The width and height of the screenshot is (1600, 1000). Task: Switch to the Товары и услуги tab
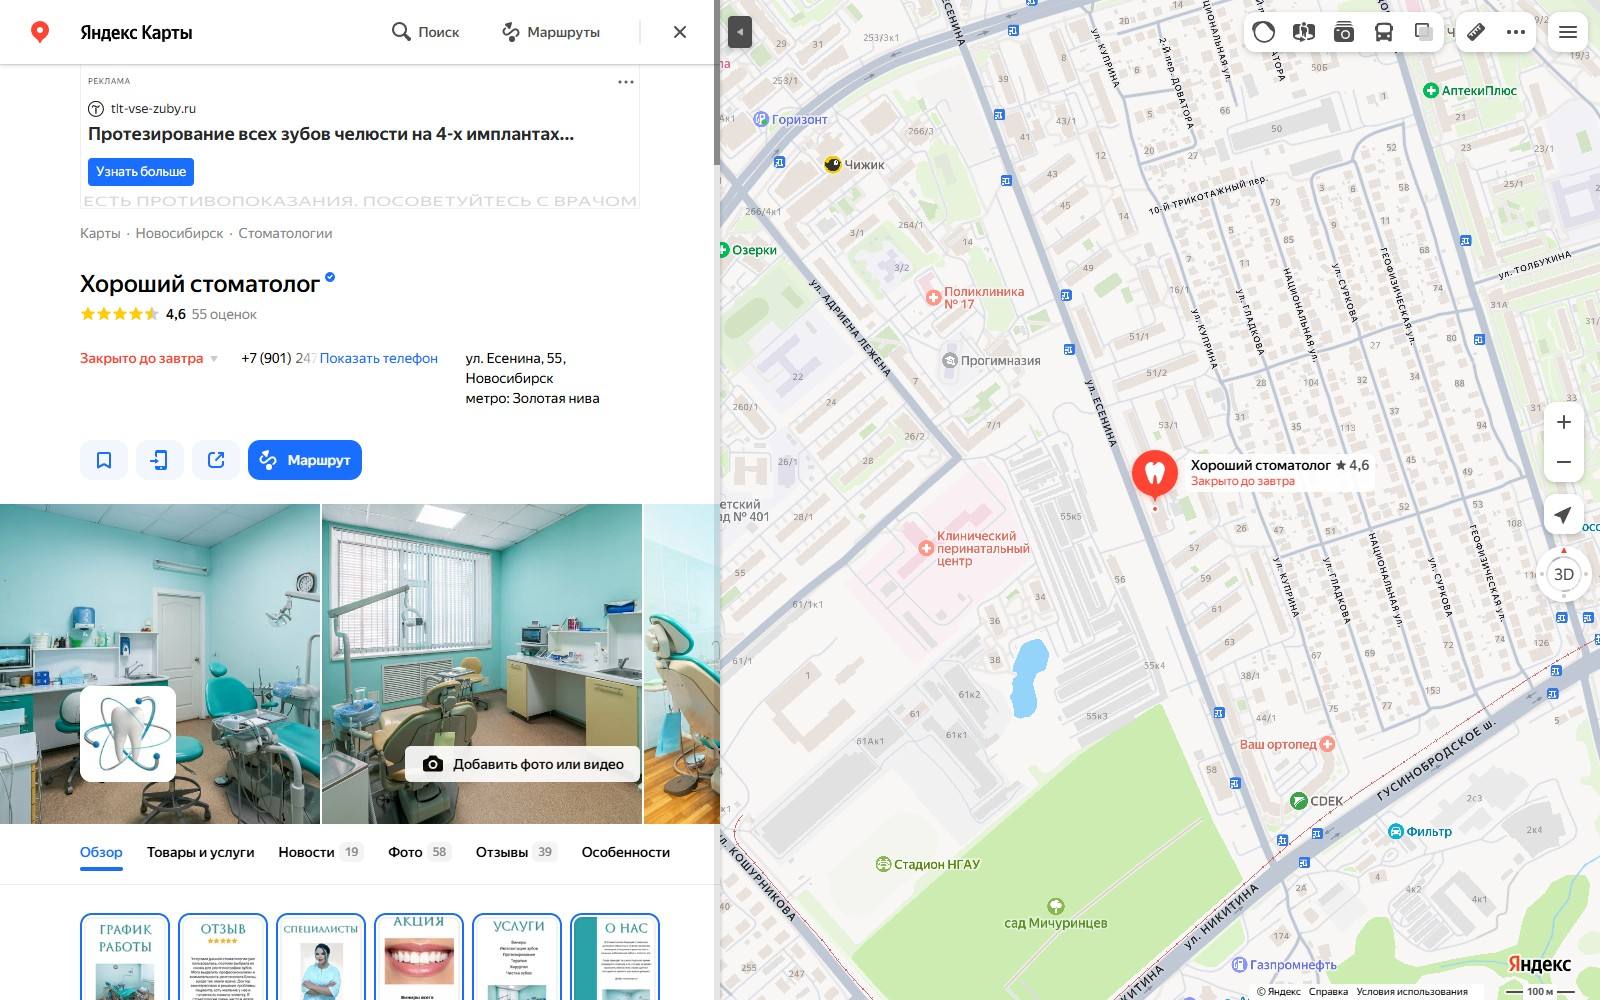click(201, 852)
